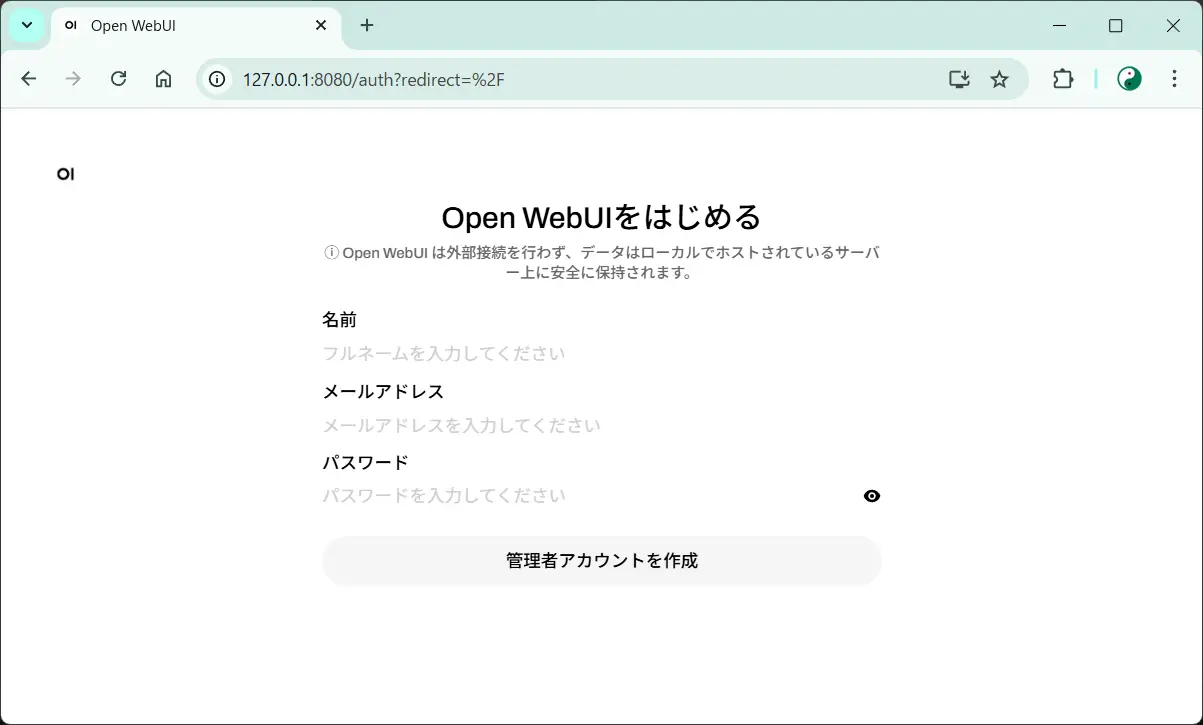Close the Open WebUI tab
Image resolution: width=1203 pixels, height=725 pixels.
coord(321,25)
